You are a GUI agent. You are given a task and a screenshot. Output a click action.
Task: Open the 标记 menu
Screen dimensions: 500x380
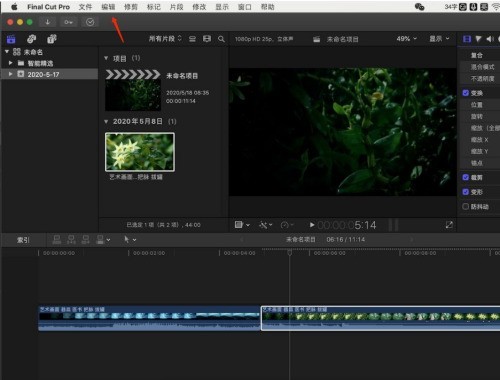(154, 7)
